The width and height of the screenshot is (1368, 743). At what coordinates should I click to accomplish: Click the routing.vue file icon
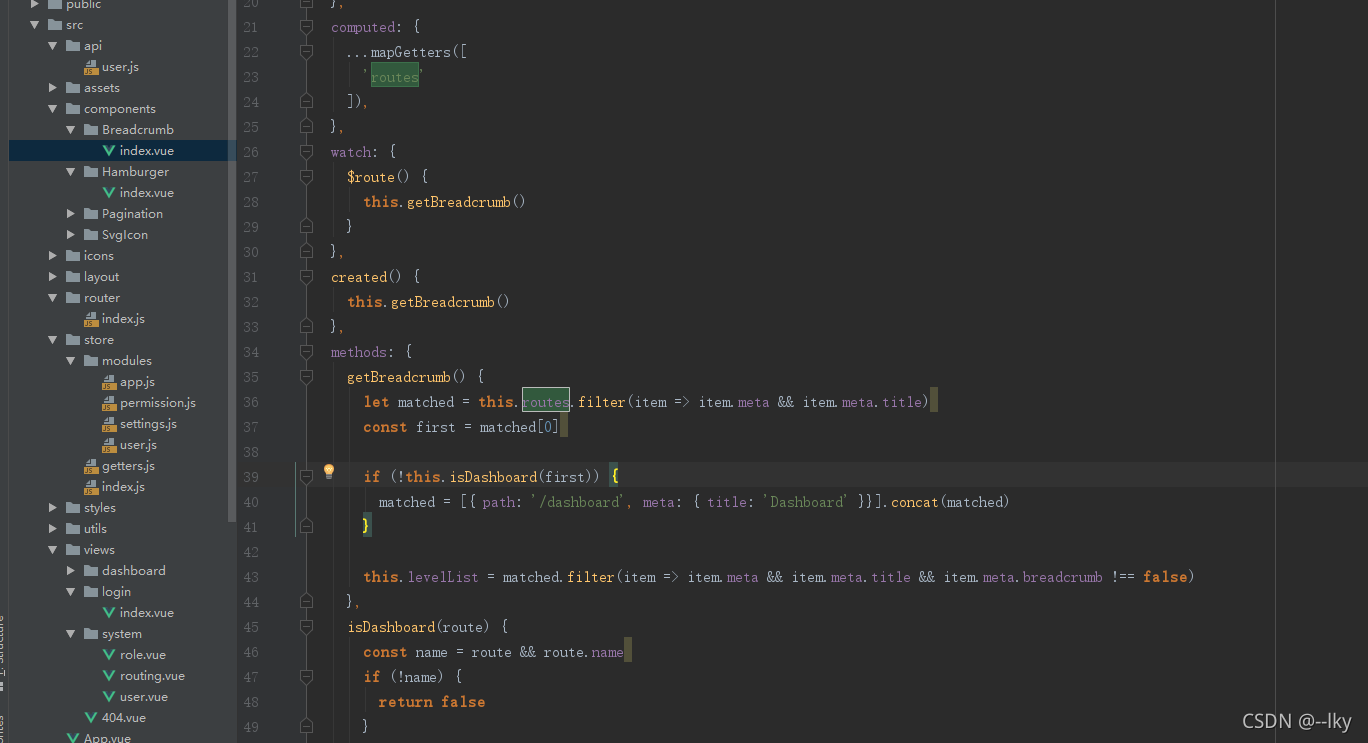[109, 676]
